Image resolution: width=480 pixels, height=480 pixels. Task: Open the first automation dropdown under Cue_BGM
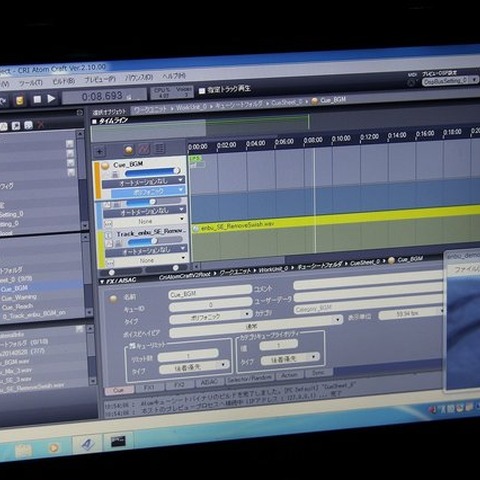[x=144, y=182]
